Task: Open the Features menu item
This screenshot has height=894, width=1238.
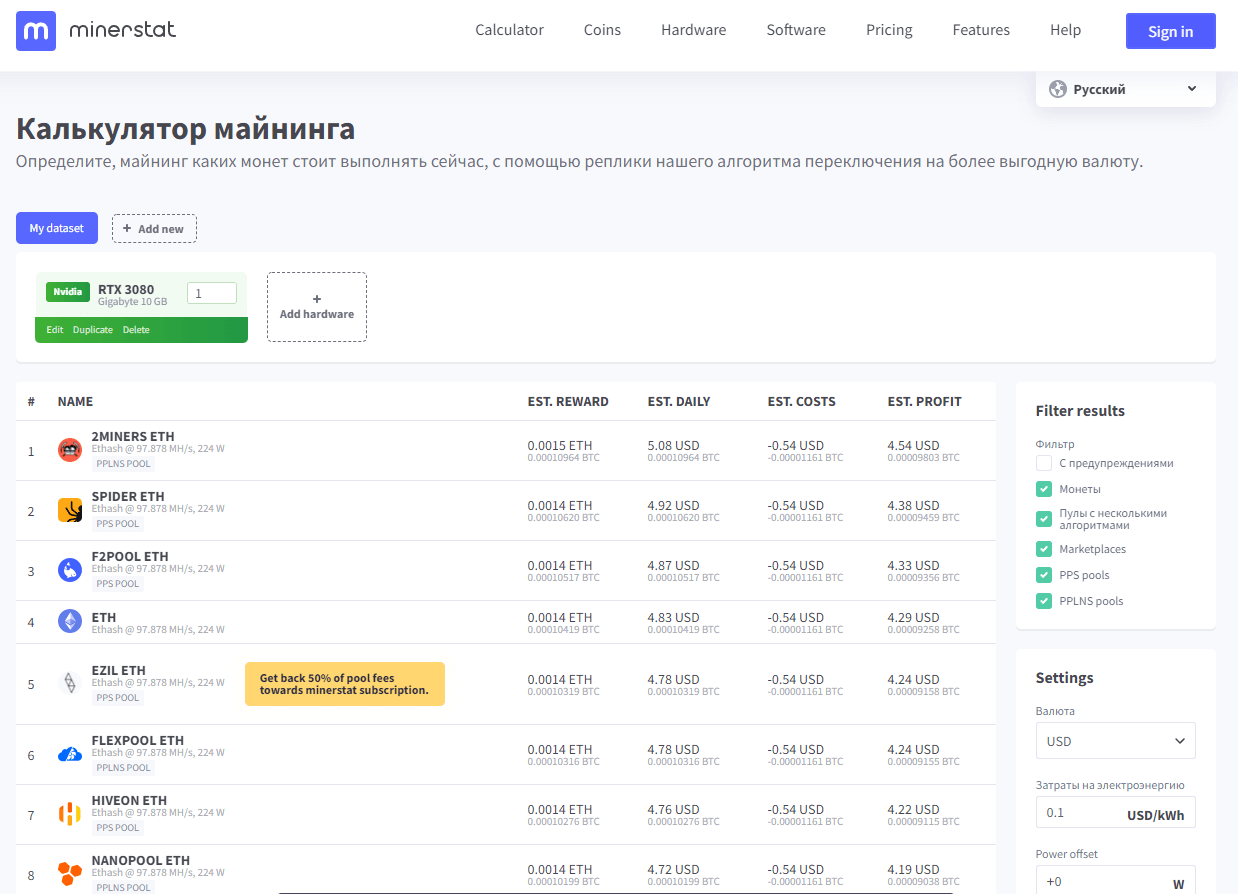Action: click(981, 30)
